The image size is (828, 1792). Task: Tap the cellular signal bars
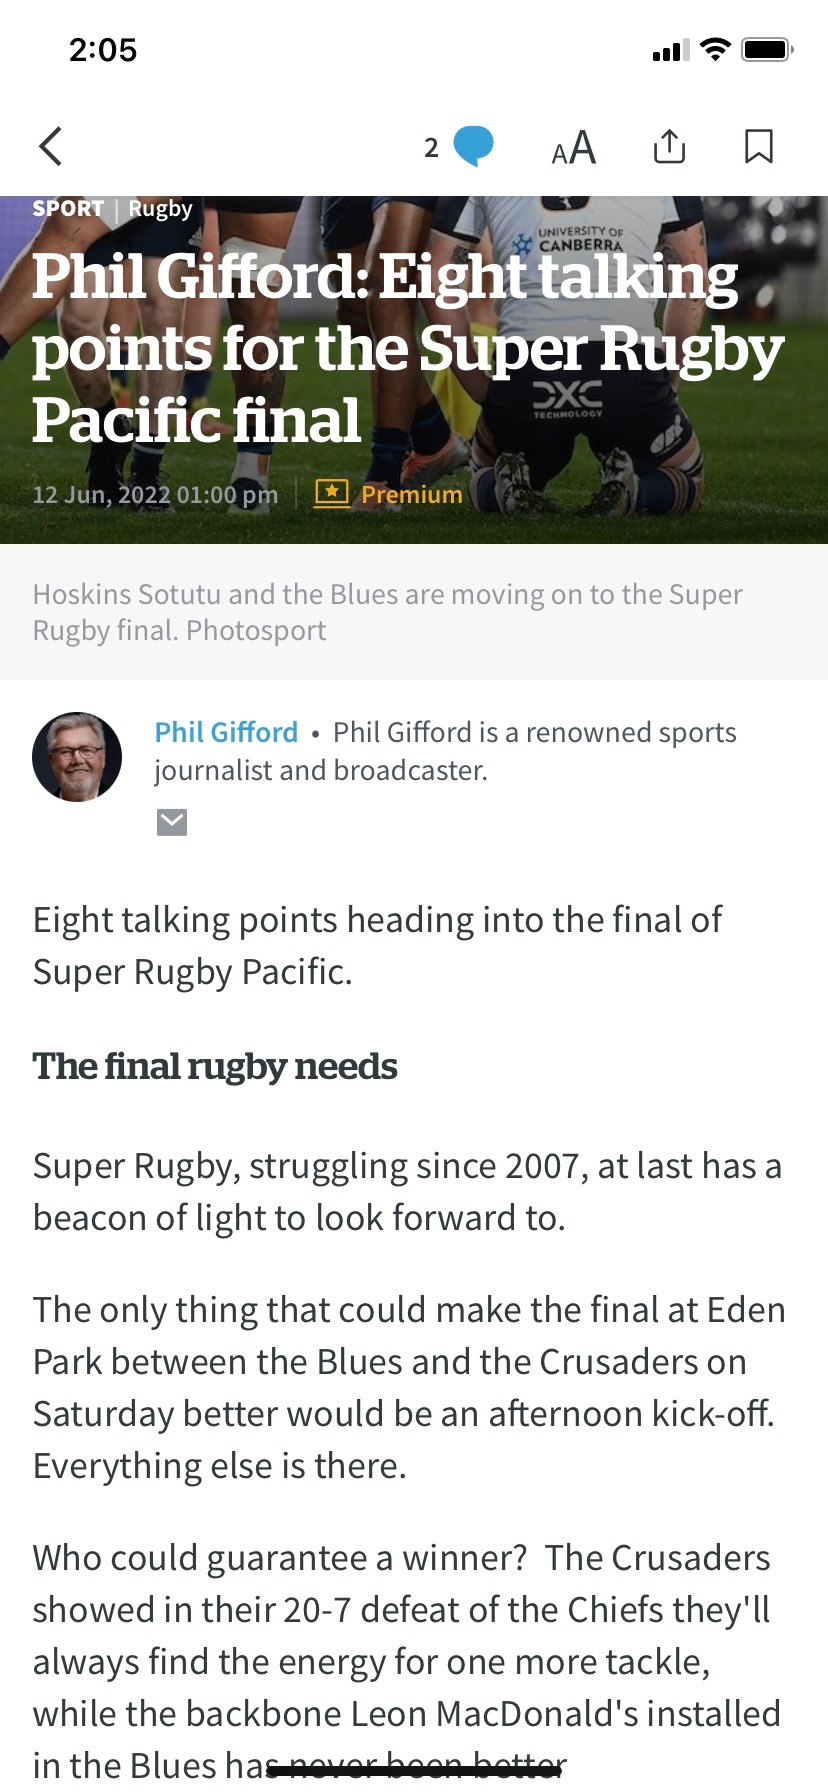[670, 50]
